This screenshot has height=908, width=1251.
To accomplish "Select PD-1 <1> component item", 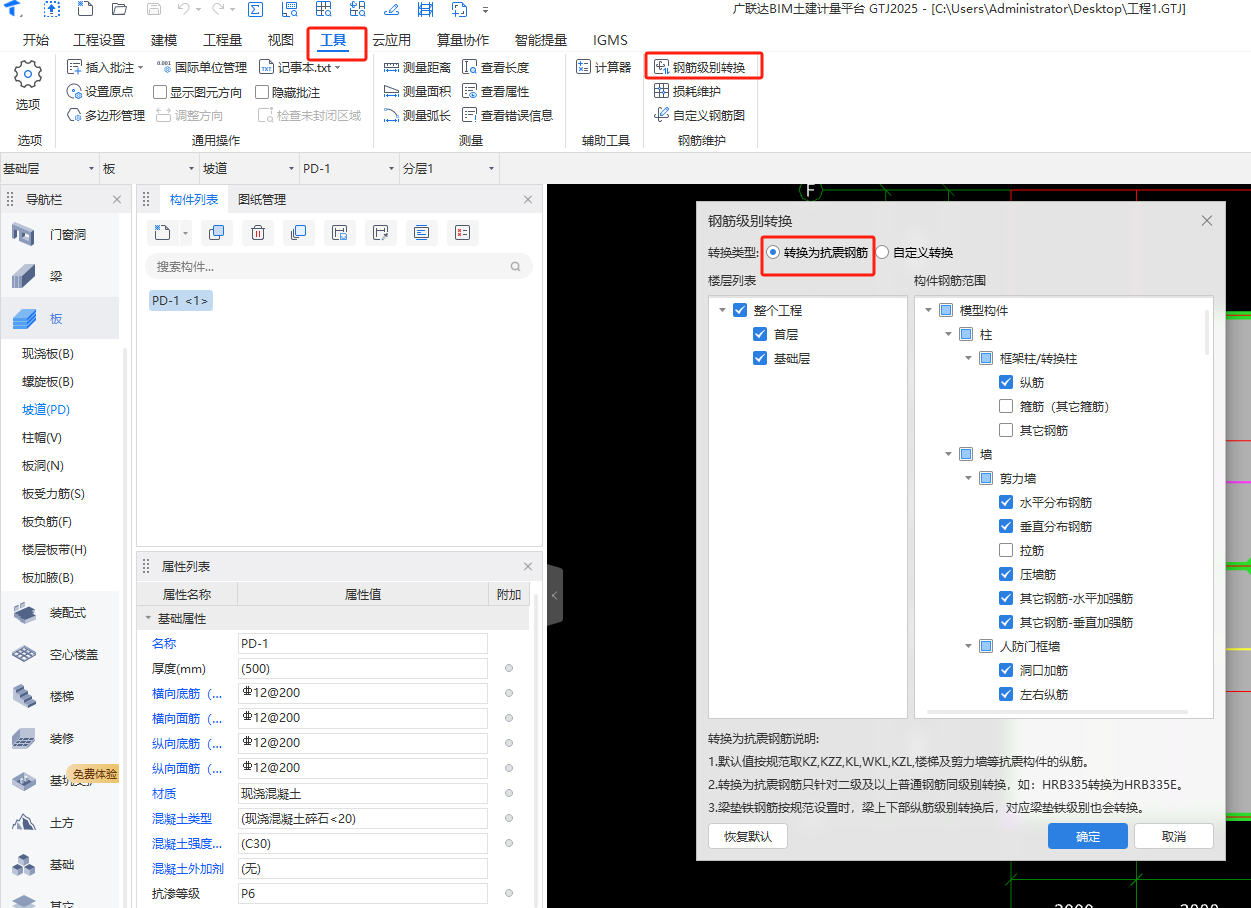I will pyautogui.click(x=181, y=300).
